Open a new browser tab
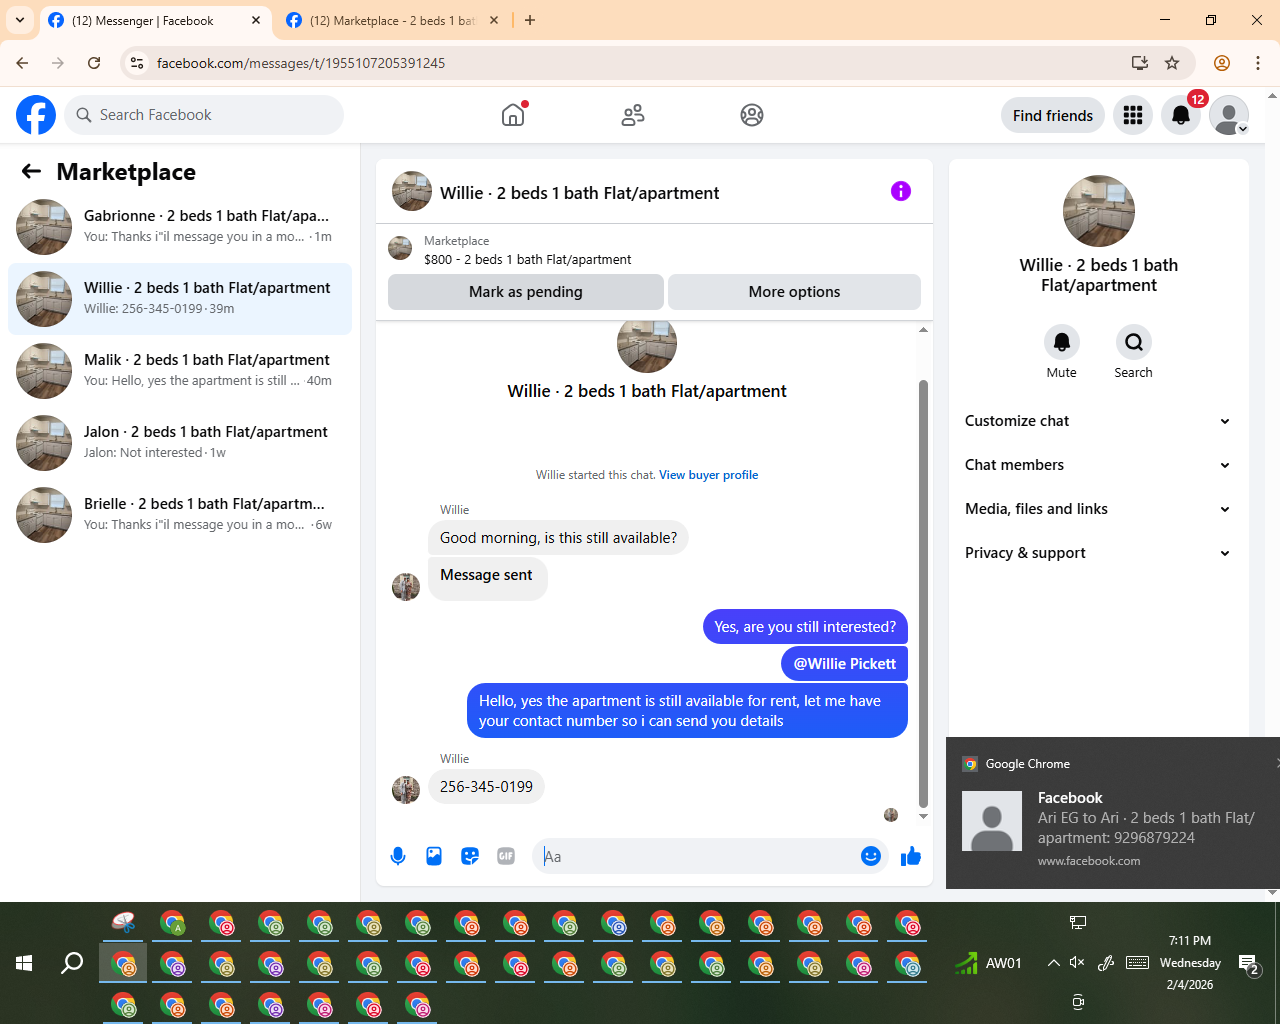Image resolution: width=1280 pixels, height=1024 pixels. click(x=530, y=20)
